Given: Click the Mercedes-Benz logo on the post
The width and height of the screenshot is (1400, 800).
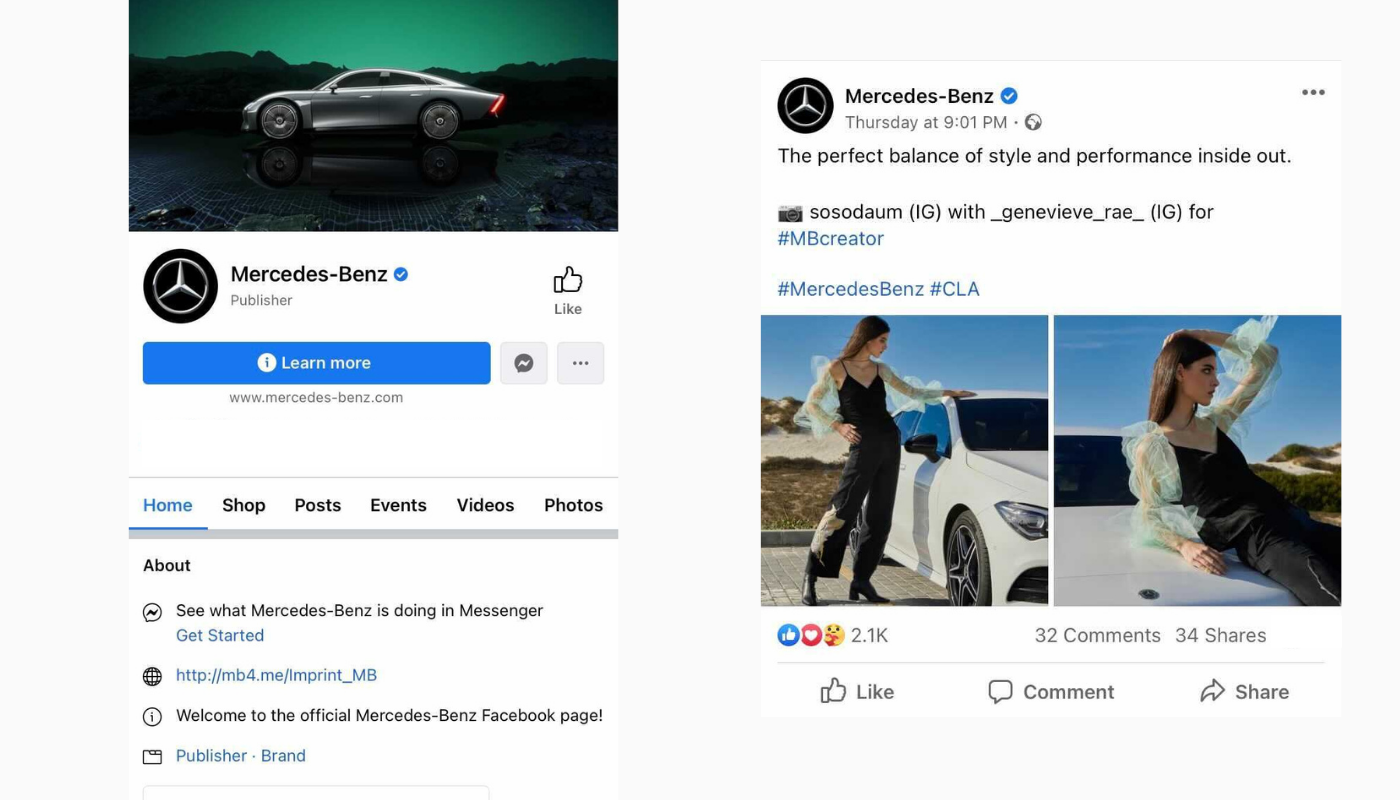Looking at the screenshot, I should [805, 105].
